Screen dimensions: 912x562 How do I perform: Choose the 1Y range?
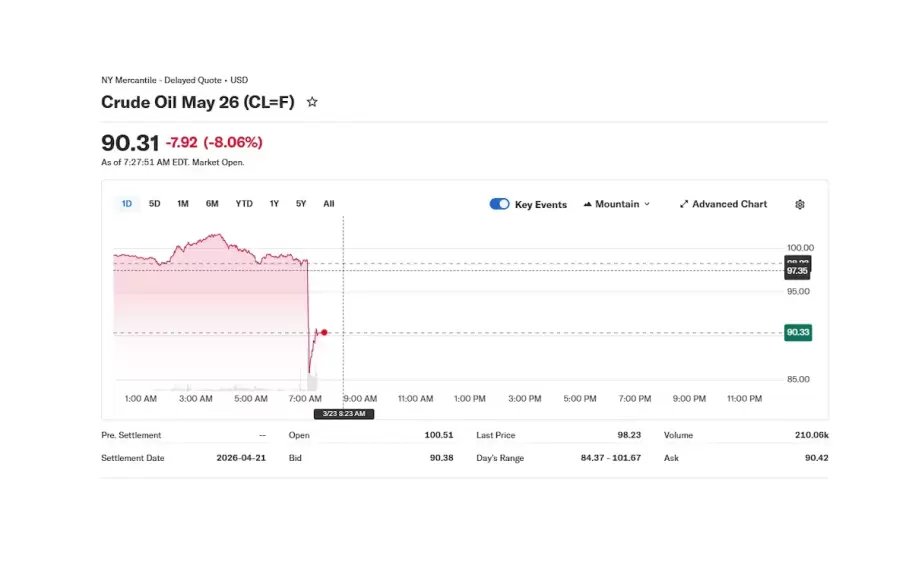[275, 204]
